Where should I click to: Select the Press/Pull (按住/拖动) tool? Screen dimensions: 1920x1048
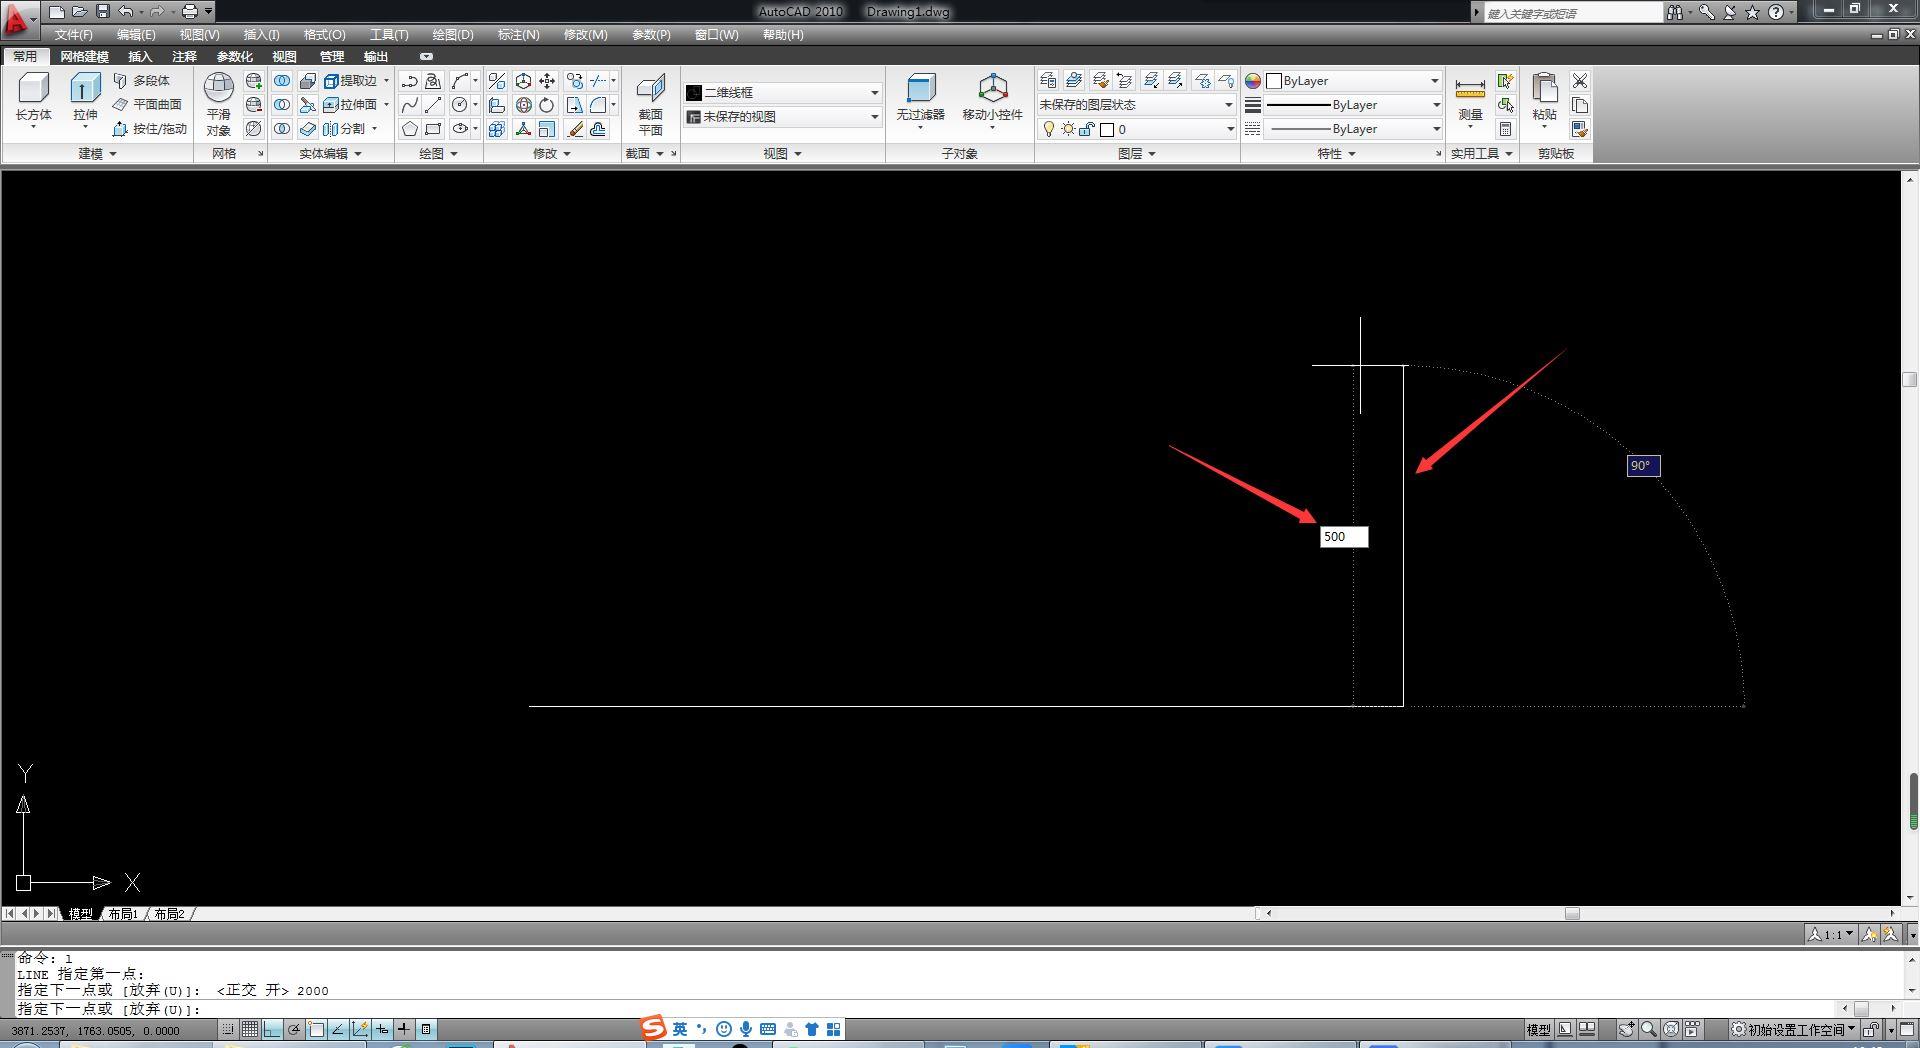pos(149,129)
